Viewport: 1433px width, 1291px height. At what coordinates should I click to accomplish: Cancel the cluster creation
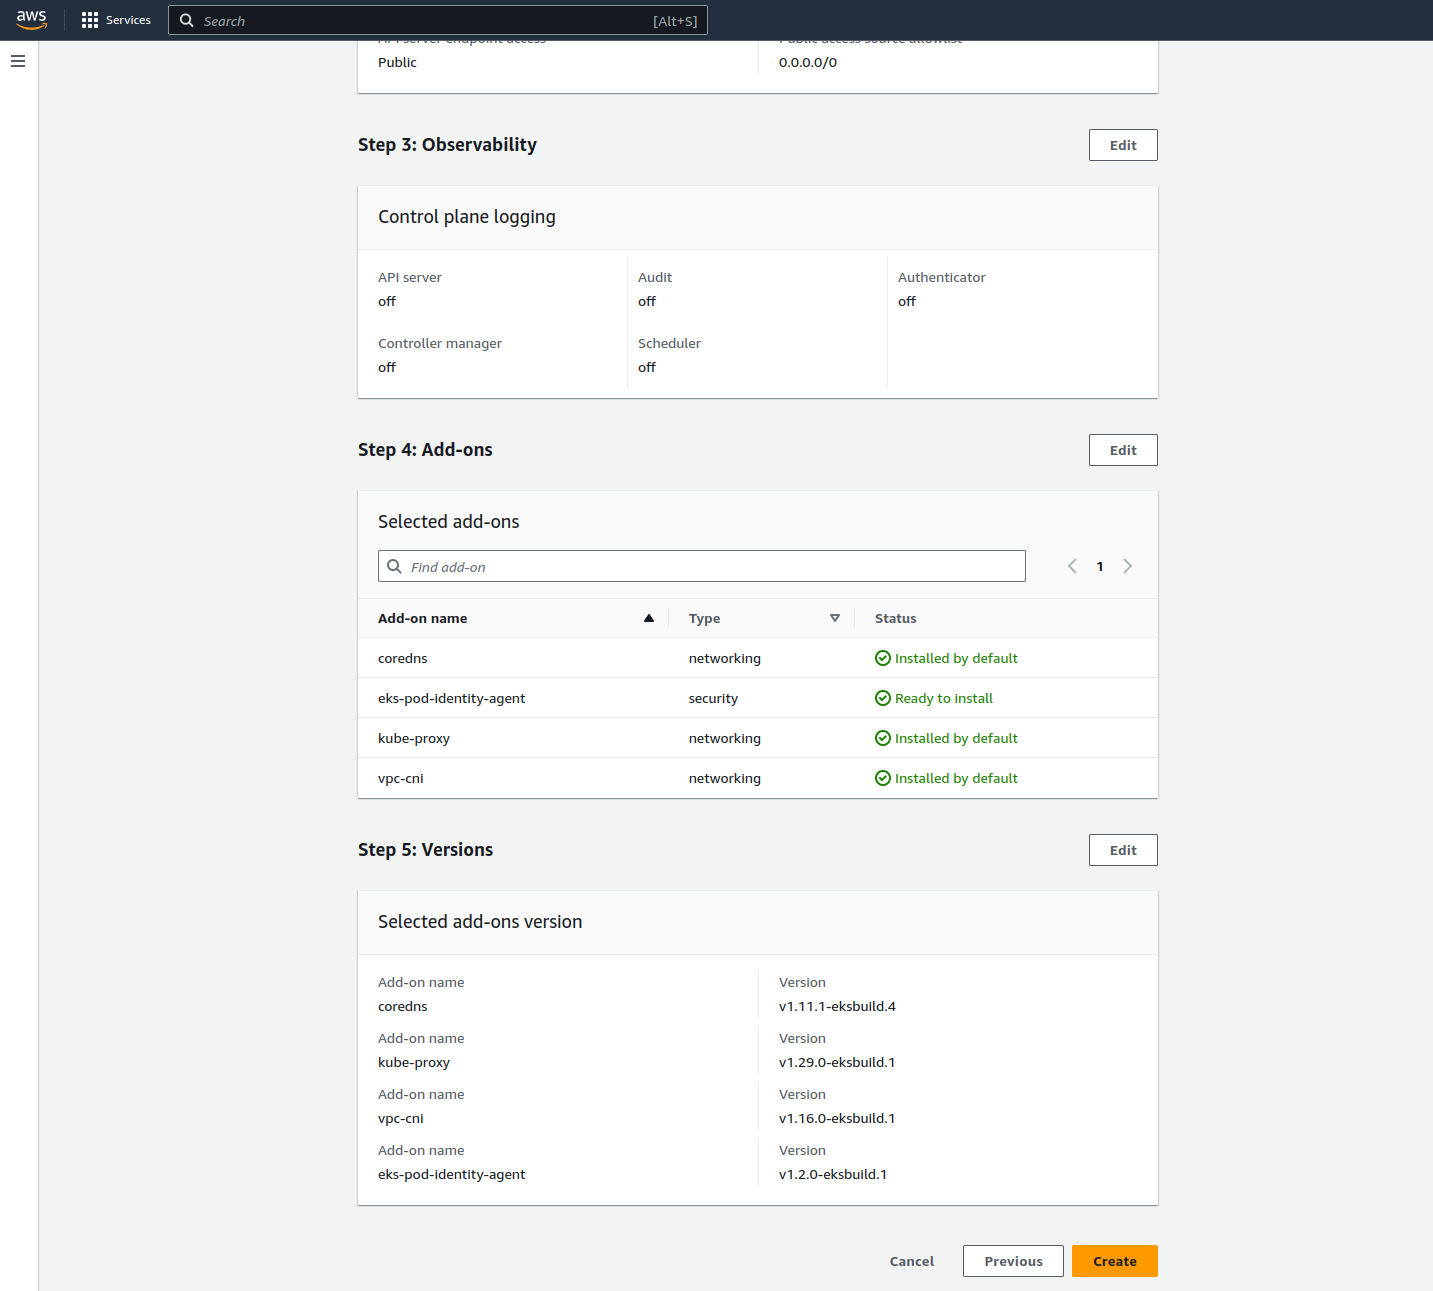click(912, 1261)
